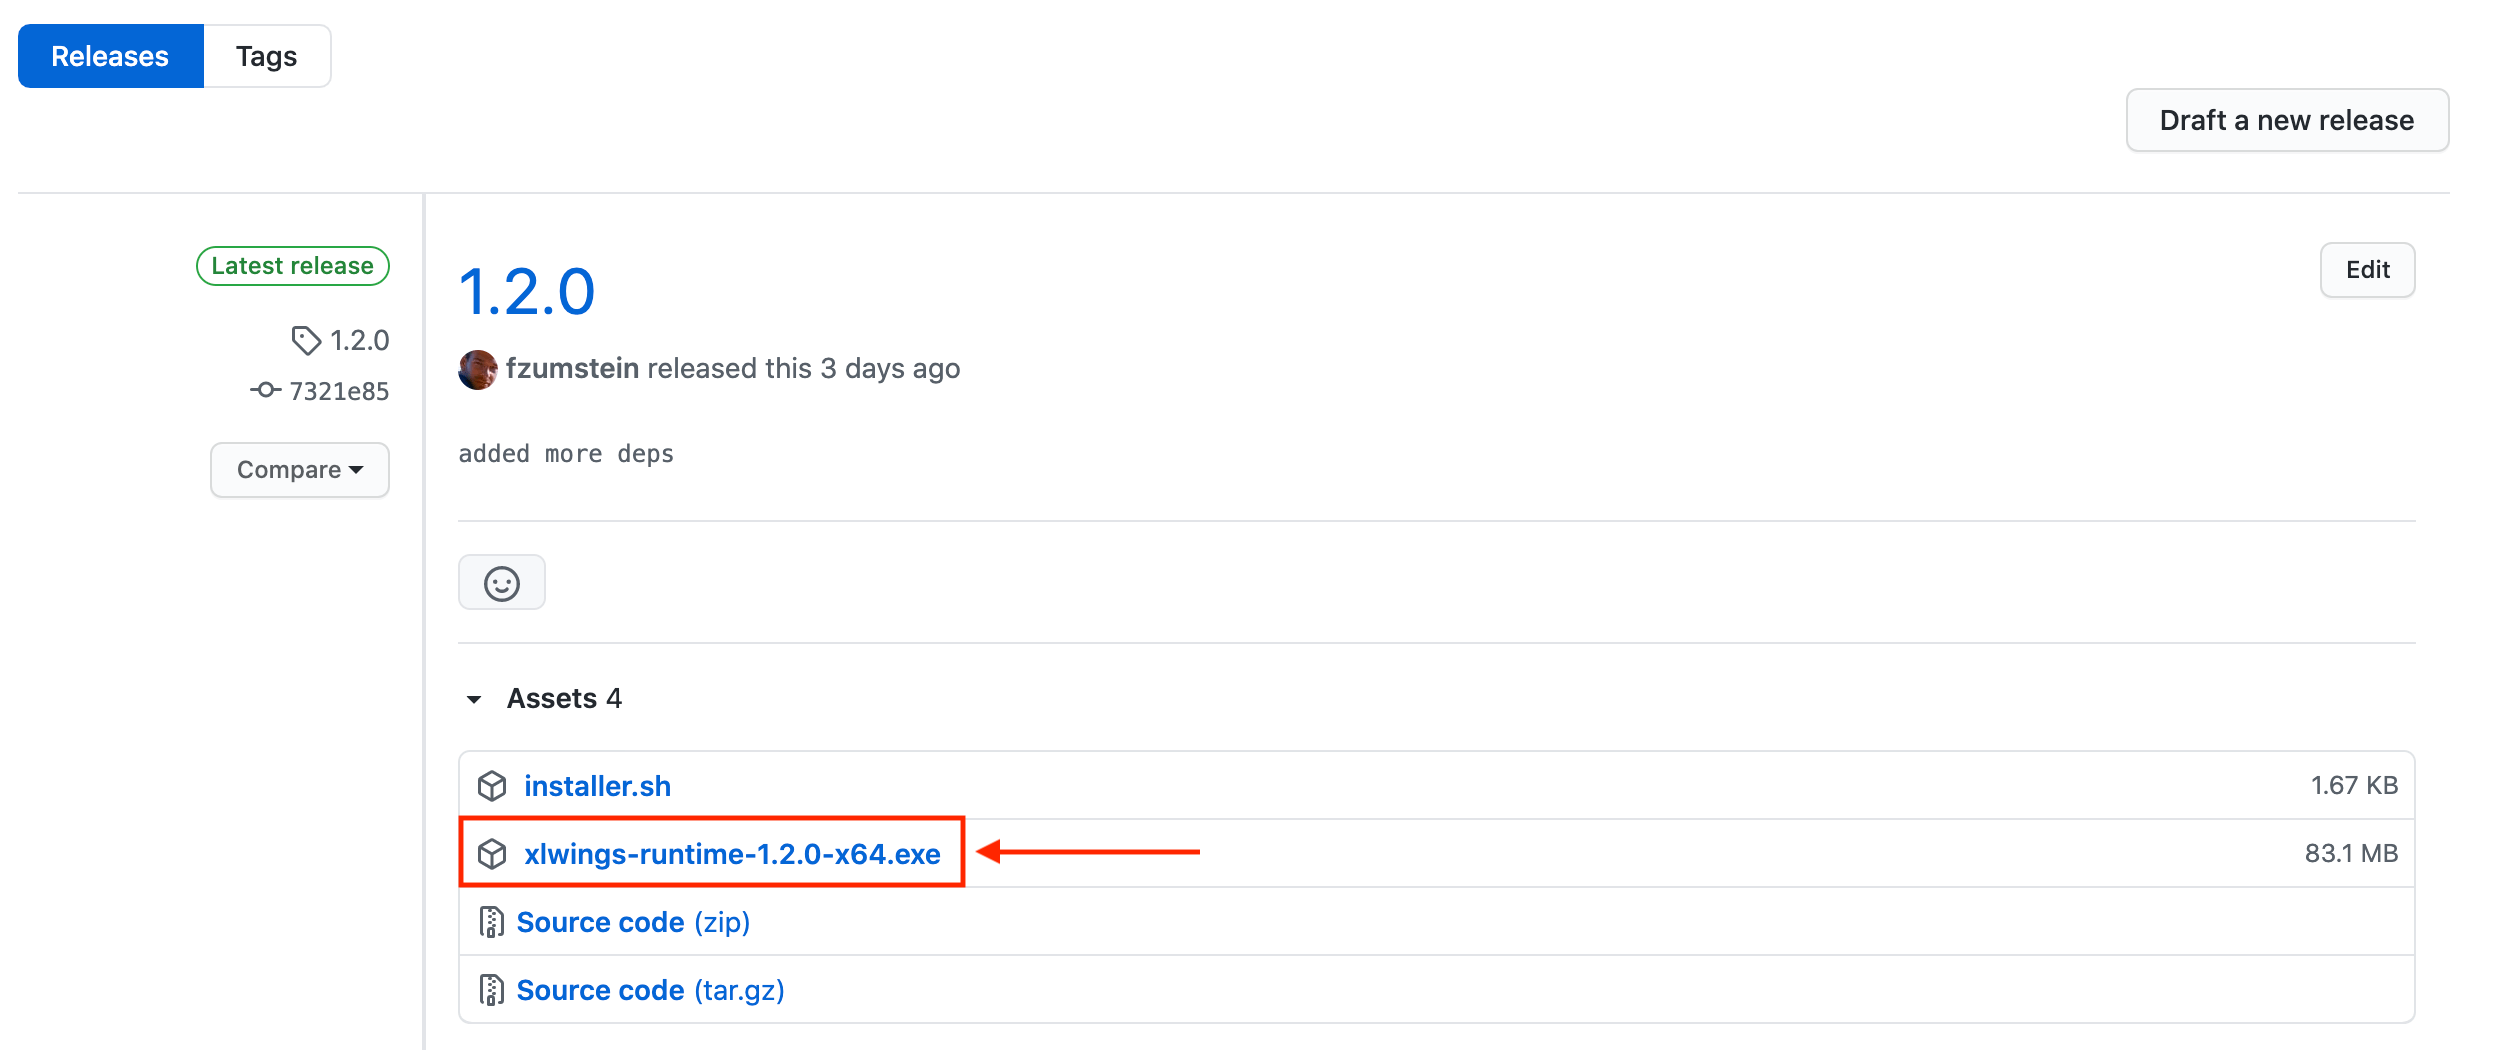Open commit 7321e85 link
This screenshot has width=2494, height=1050.
(339, 391)
